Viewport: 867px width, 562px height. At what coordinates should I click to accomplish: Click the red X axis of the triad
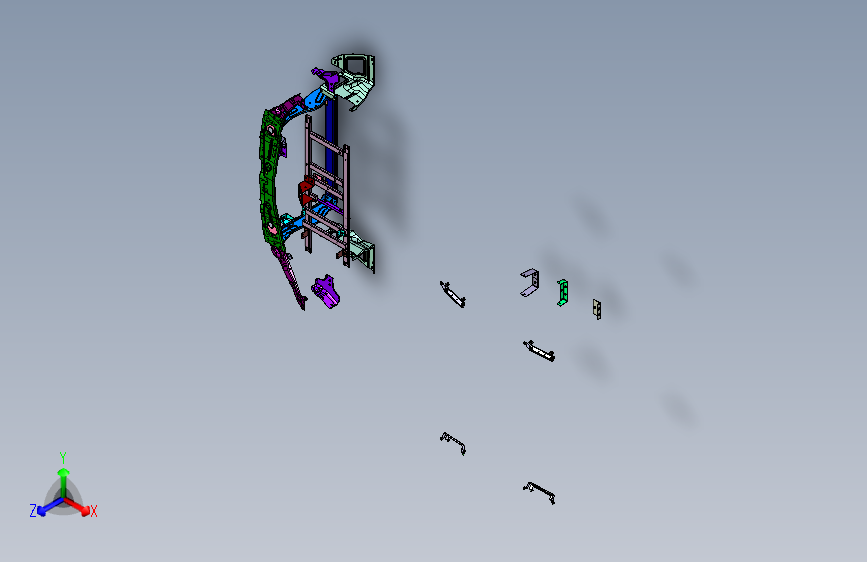pyautogui.click(x=76, y=506)
